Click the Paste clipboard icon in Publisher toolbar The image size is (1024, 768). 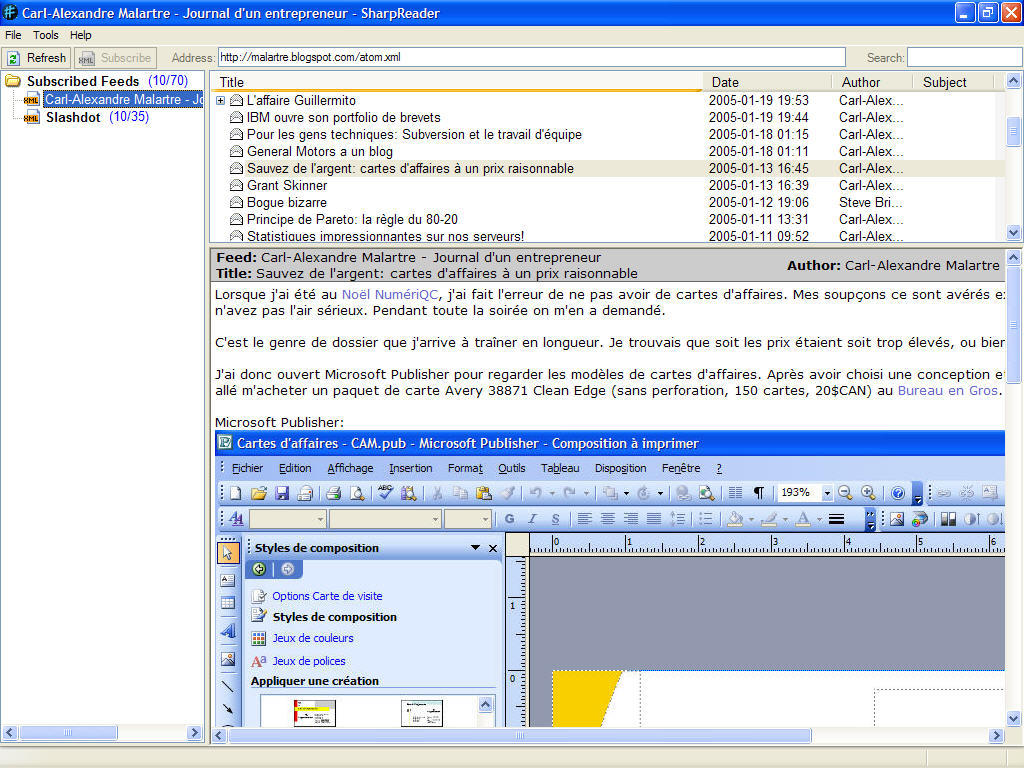(x=484, y=493)
